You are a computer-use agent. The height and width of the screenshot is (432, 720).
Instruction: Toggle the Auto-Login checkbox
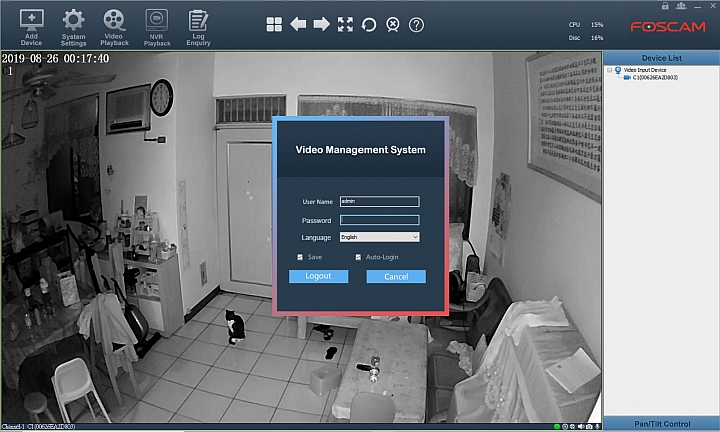coord(358,257)
